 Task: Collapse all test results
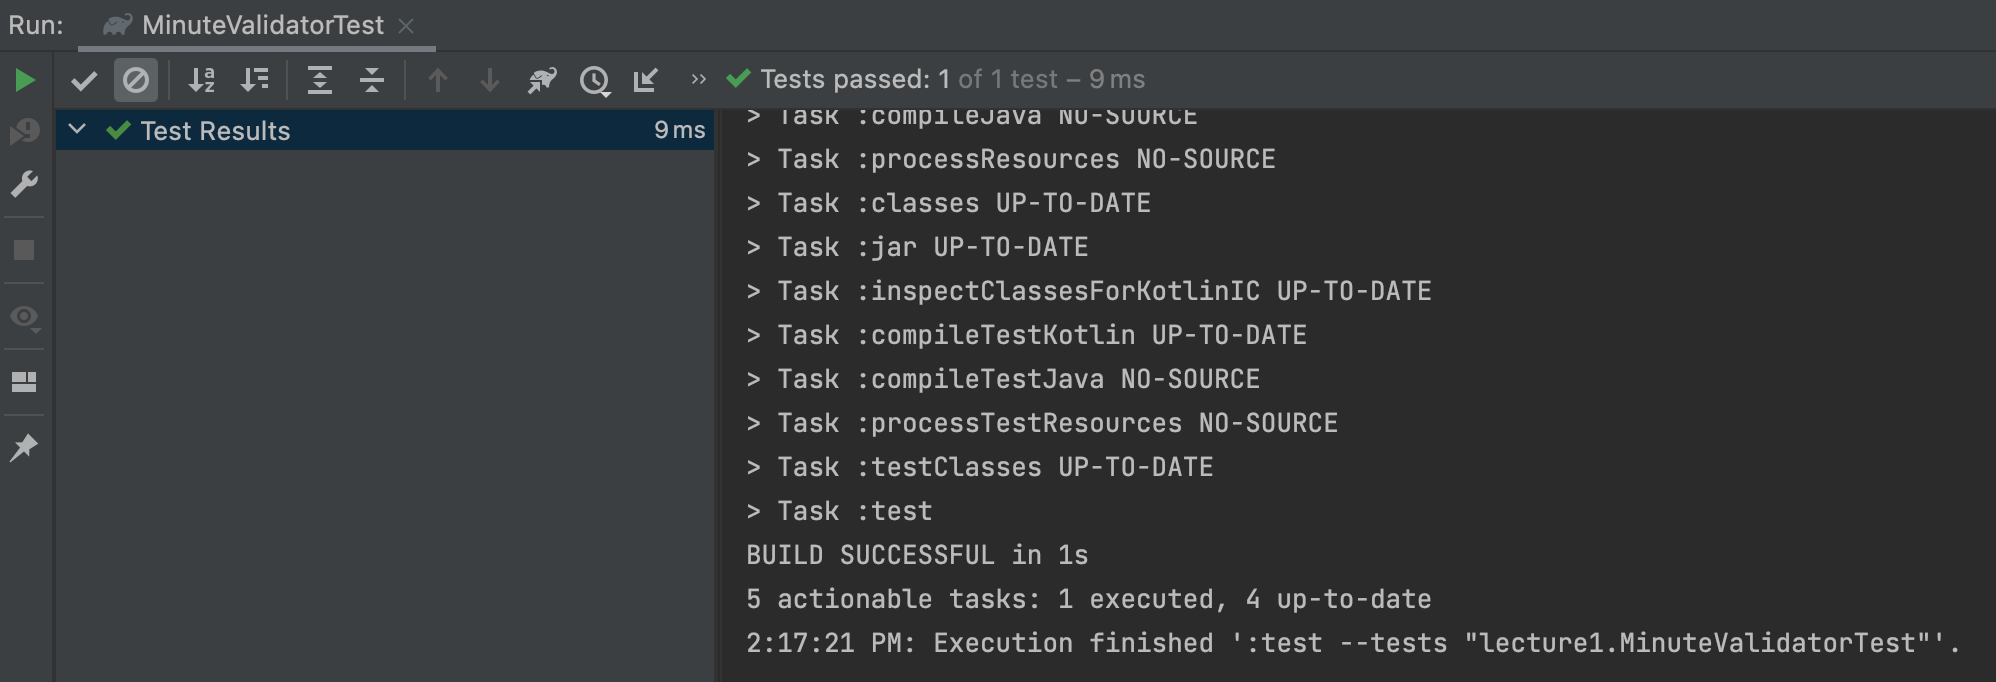click(x=372, y=80)
